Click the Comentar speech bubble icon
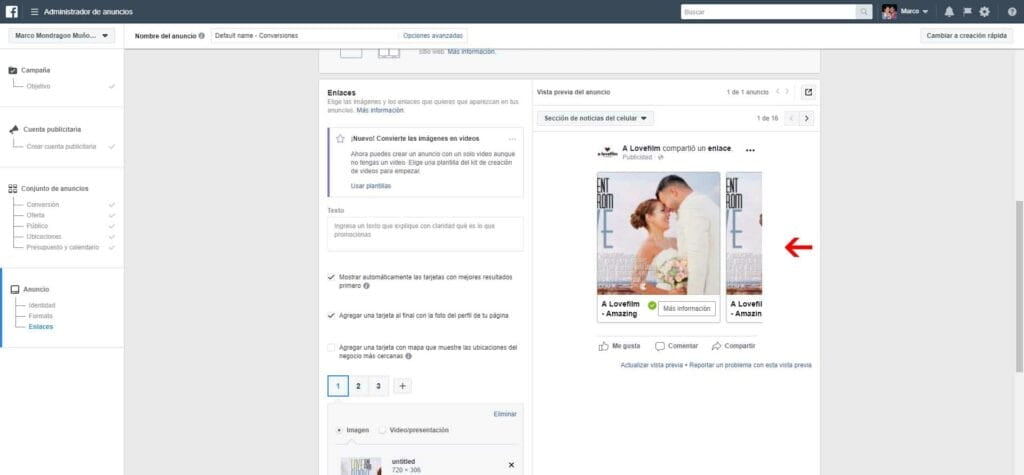 click(660, 346)
